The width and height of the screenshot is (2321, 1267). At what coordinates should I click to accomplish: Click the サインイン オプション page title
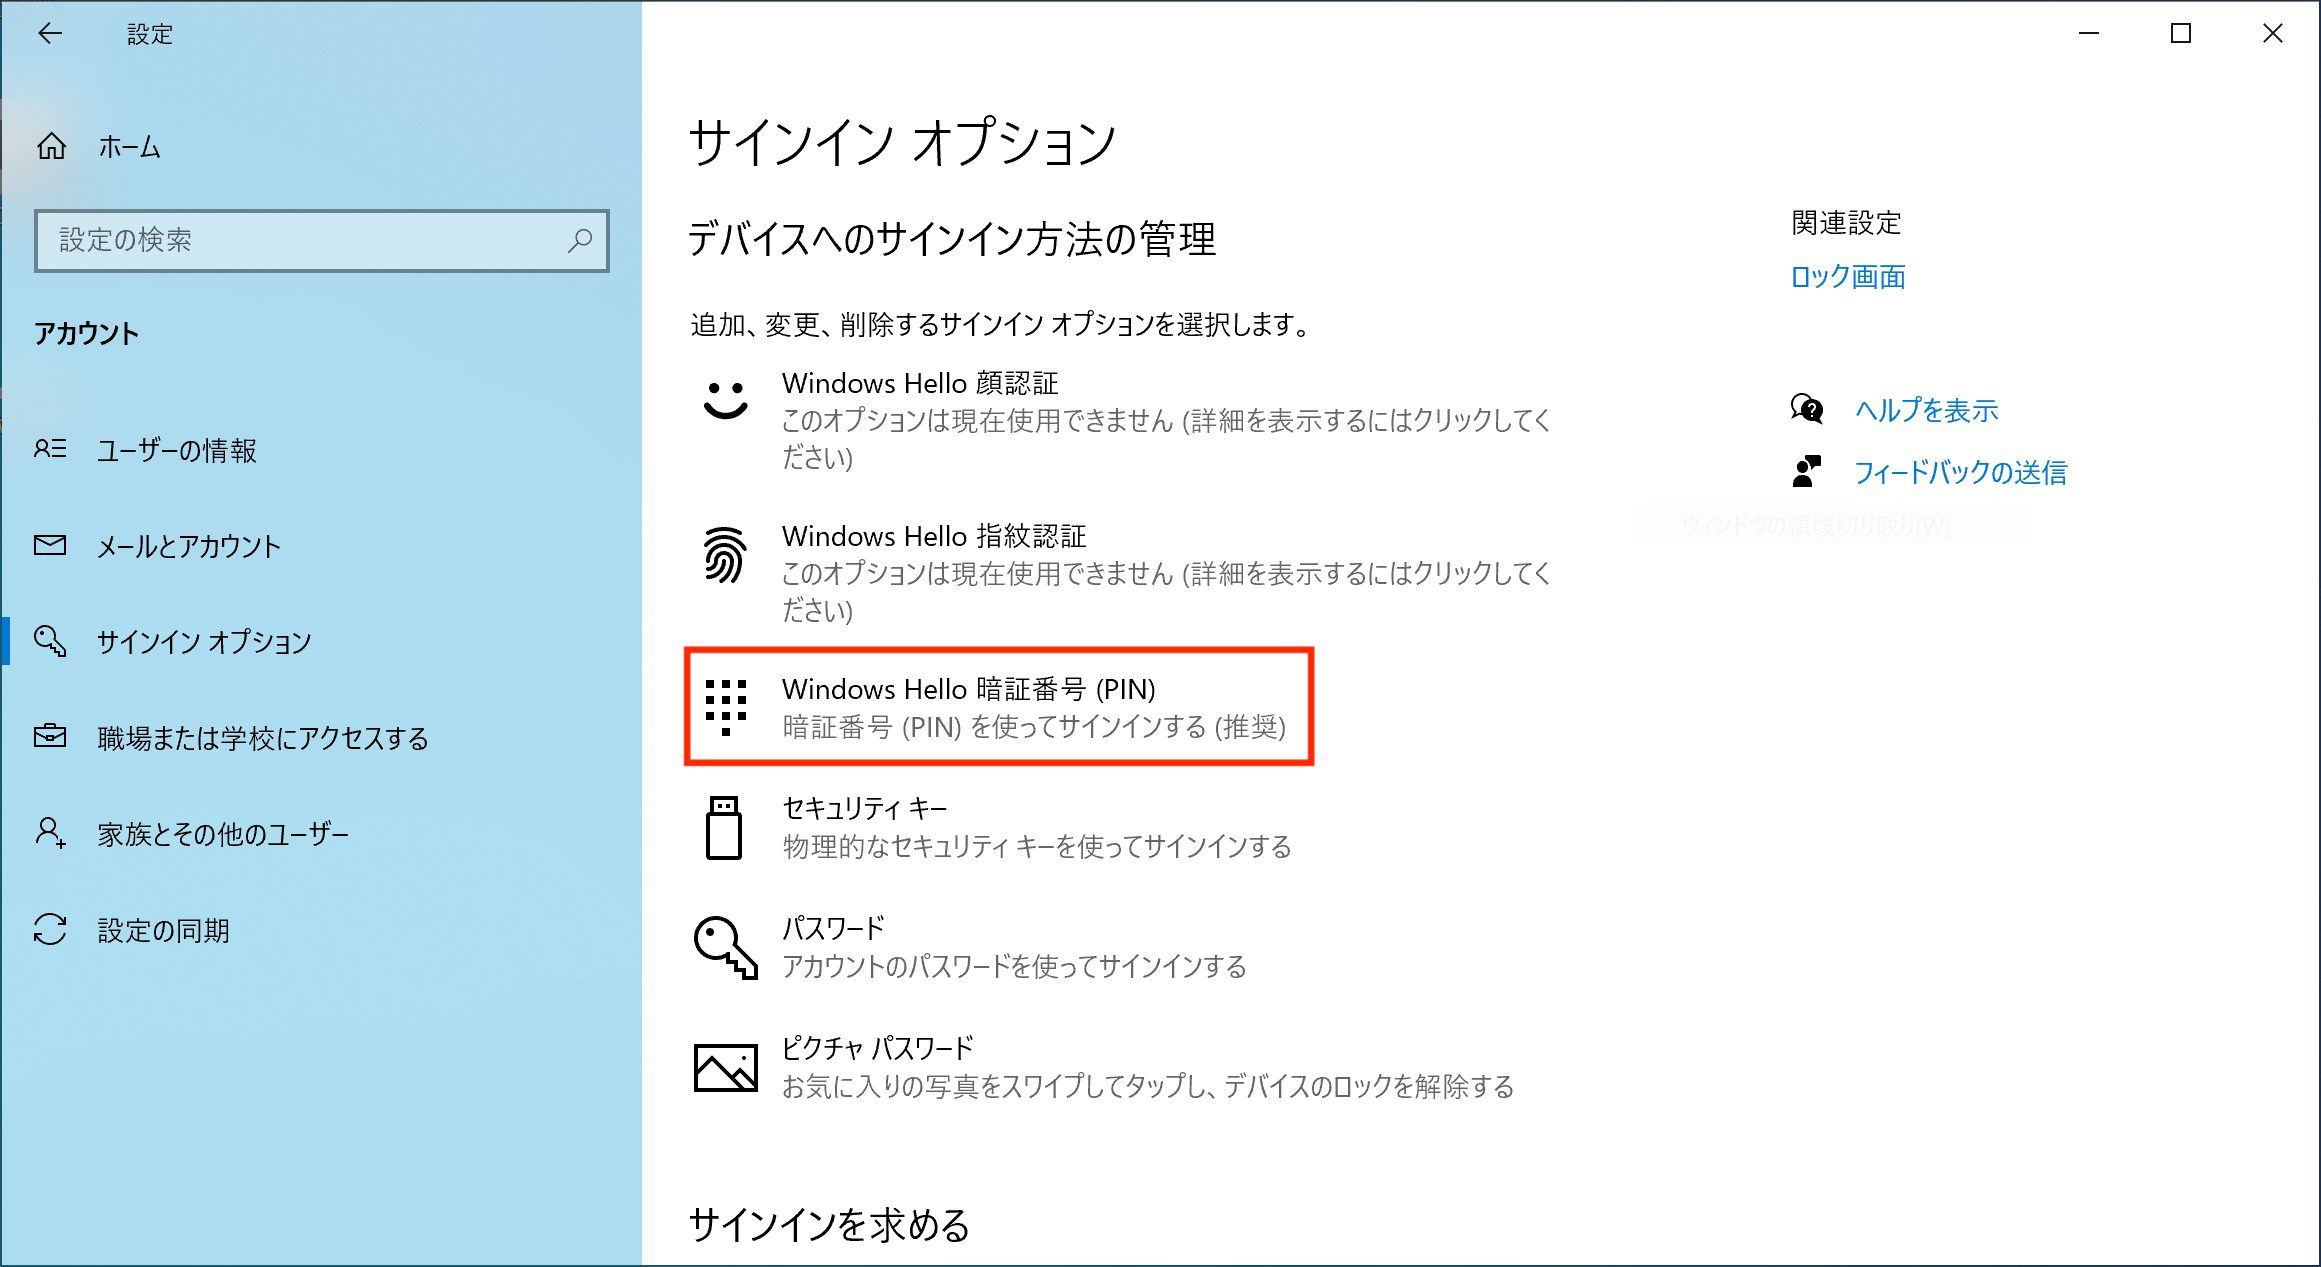click(901, 142)
